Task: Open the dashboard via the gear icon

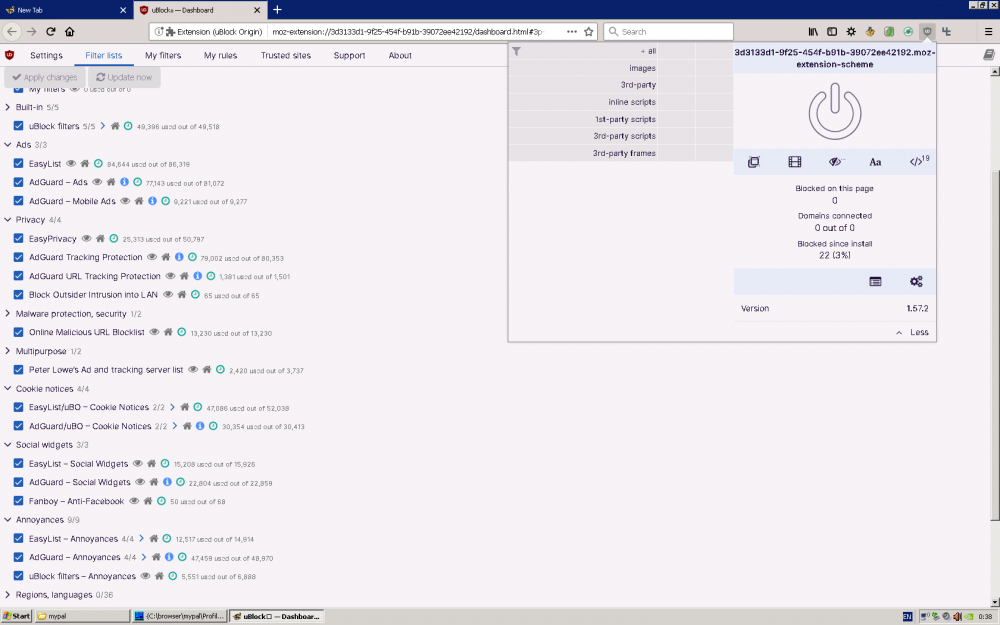Action: pos(916,281)
